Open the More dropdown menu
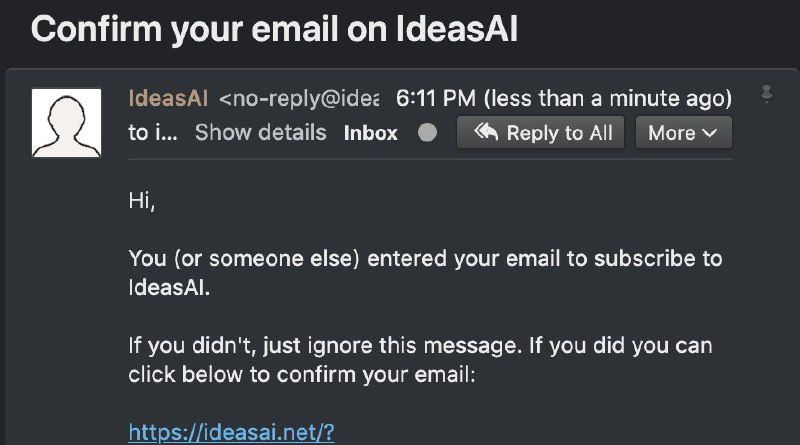This screenshot has height=445, width=800. (x=683, y=133)
